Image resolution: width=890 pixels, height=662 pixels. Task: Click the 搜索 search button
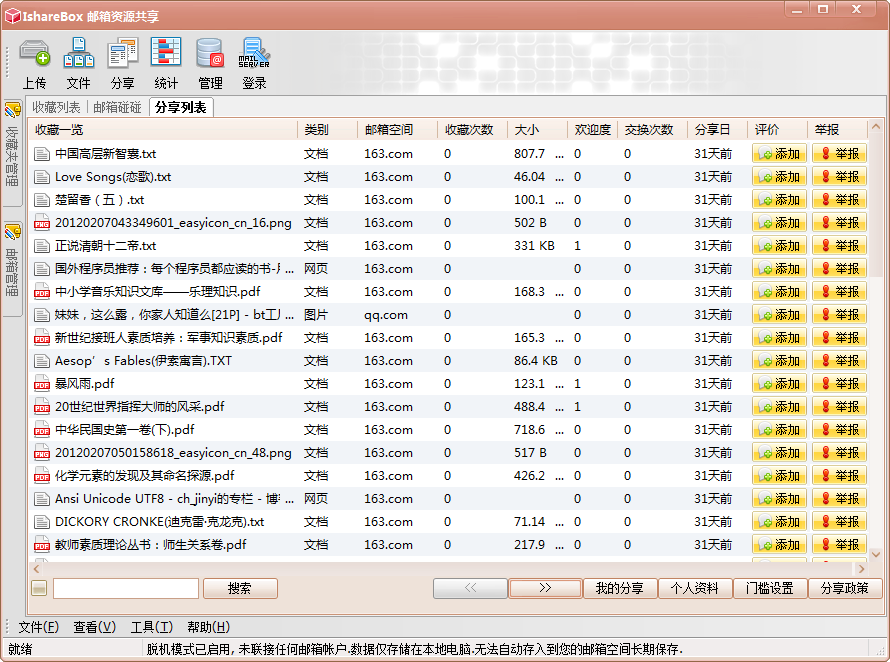[240, 588]
